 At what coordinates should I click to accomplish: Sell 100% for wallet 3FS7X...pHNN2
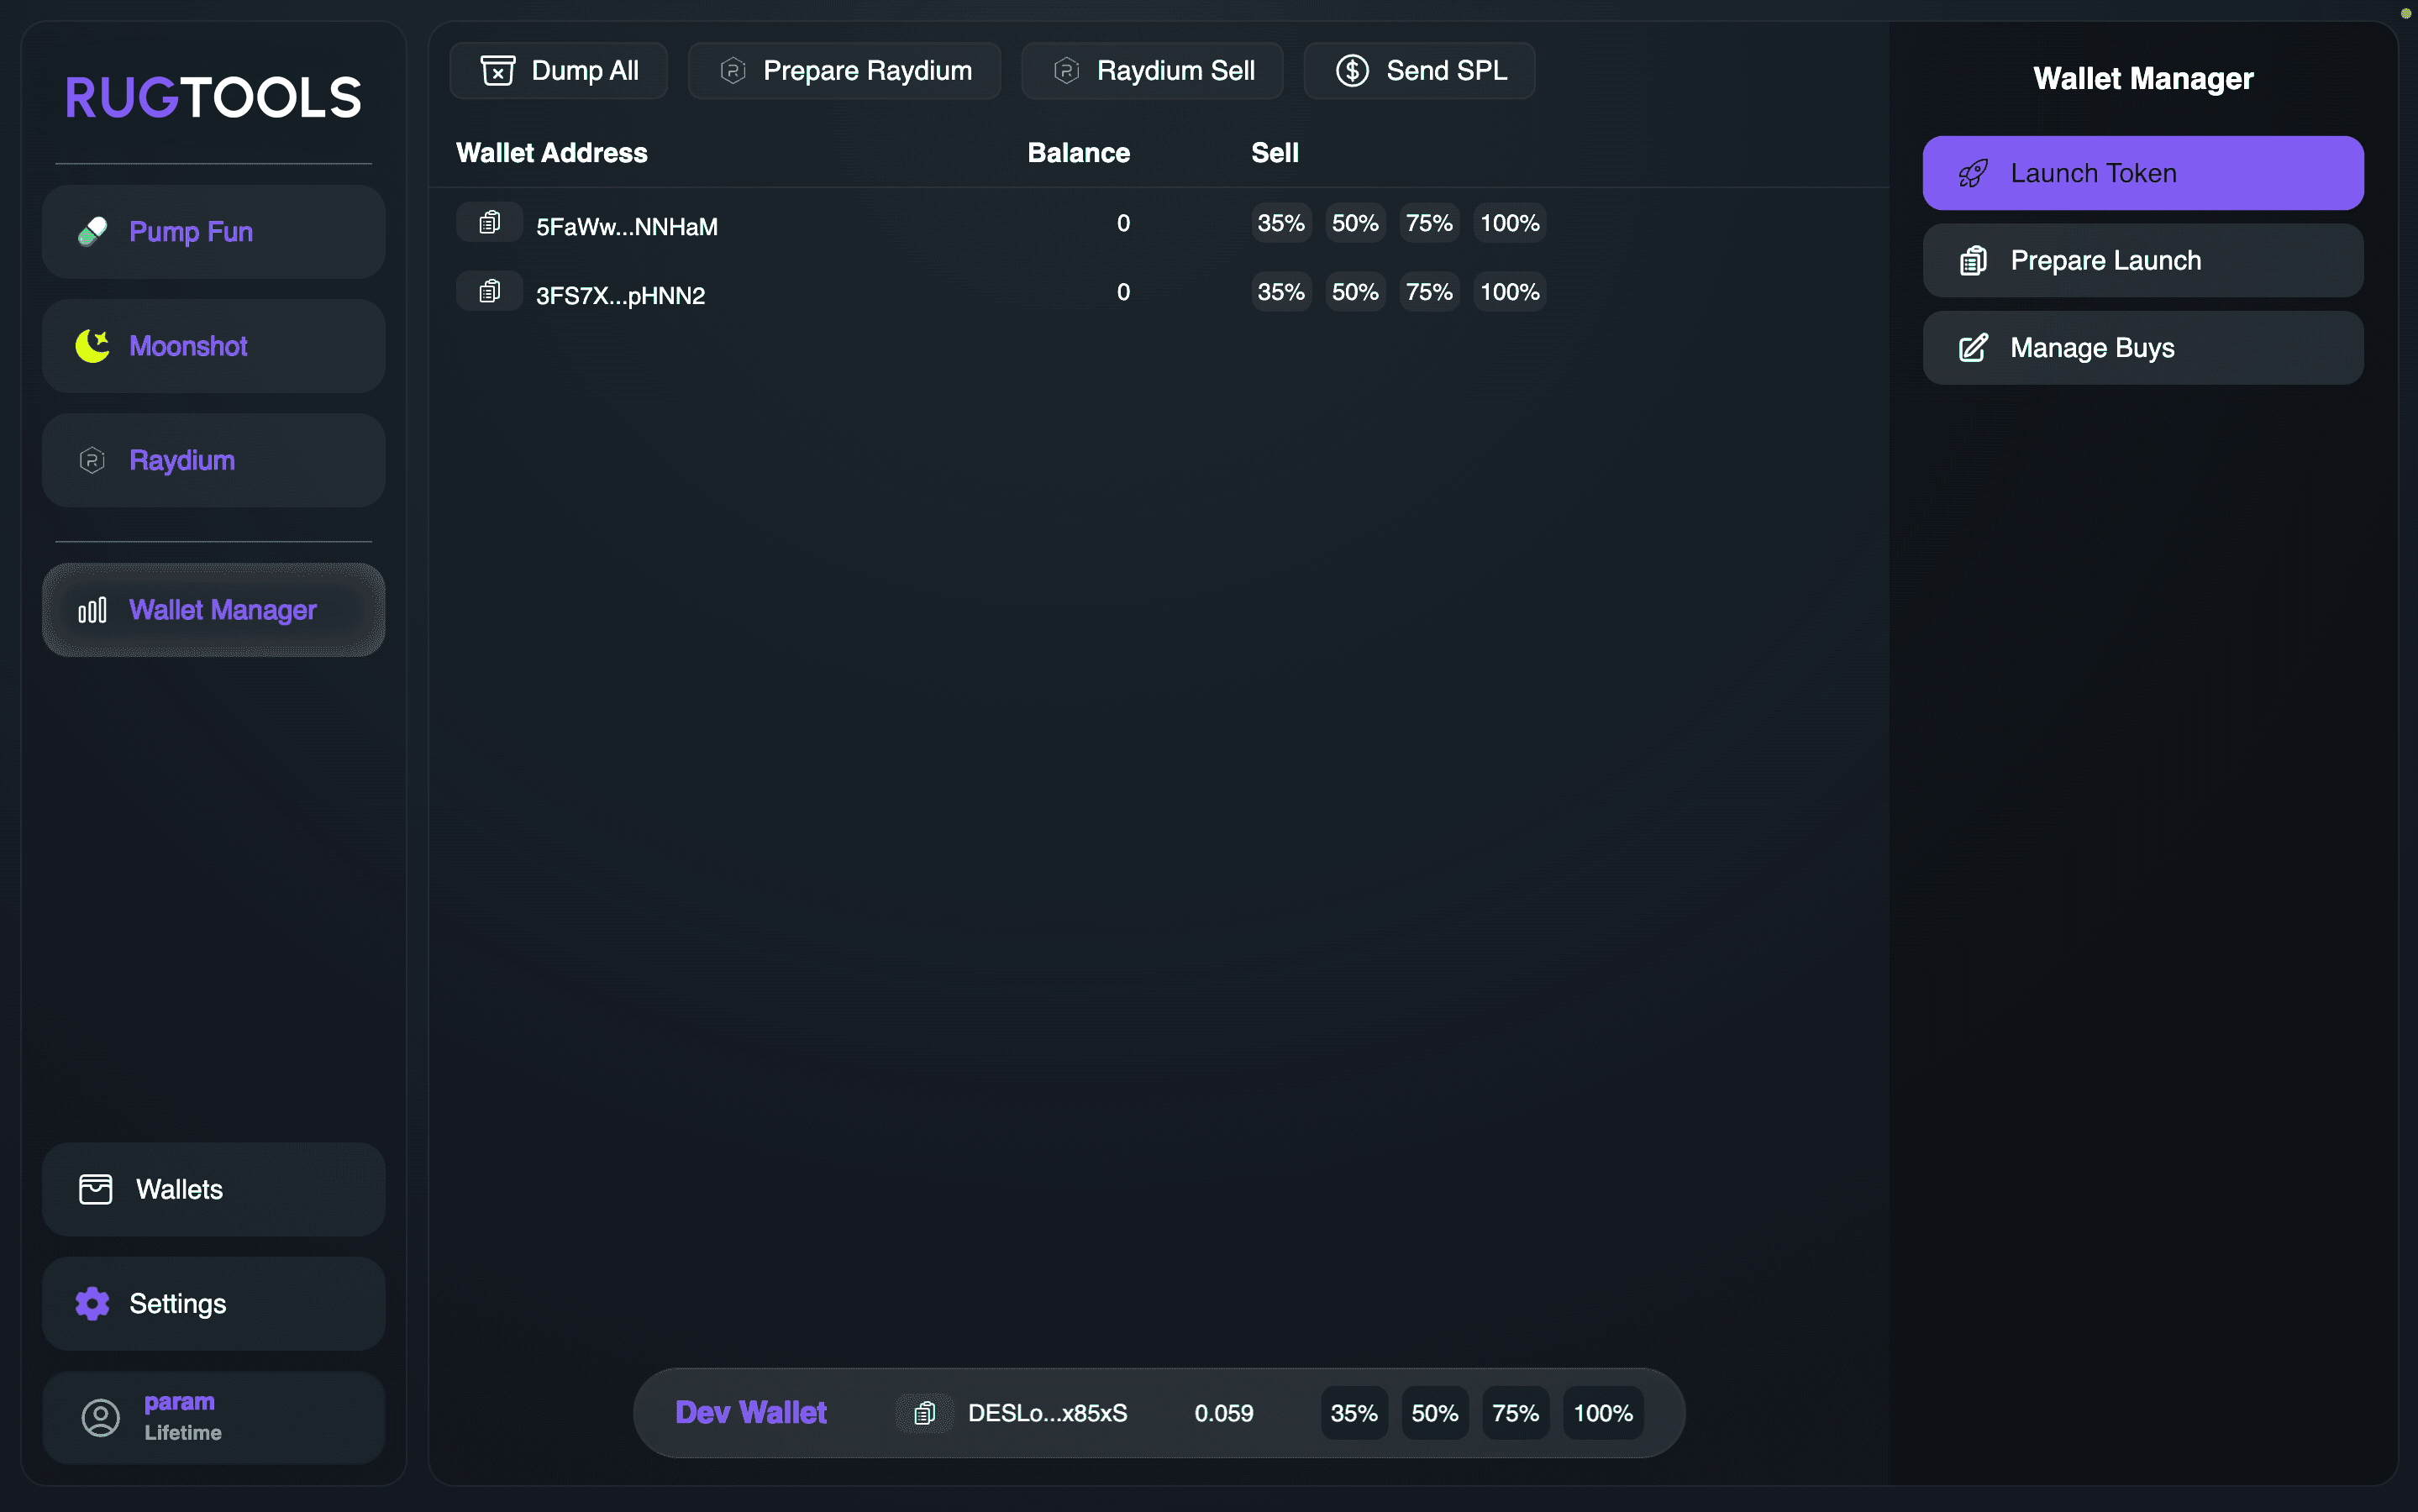coord(1508,292)
